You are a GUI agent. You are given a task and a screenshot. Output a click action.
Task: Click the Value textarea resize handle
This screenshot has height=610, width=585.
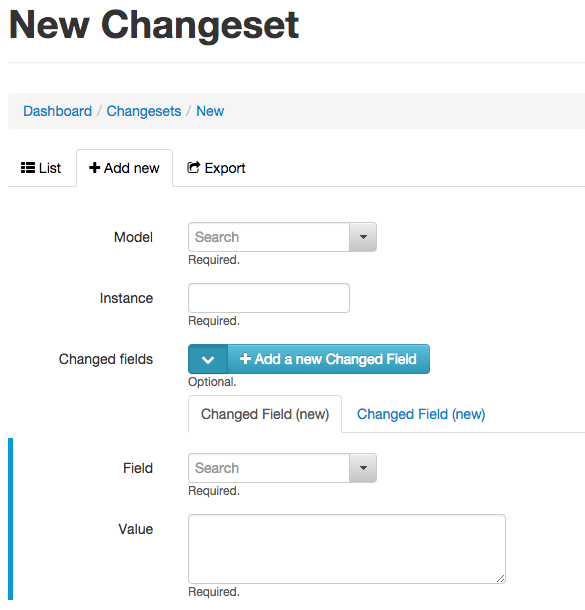[x=501, y=579]
